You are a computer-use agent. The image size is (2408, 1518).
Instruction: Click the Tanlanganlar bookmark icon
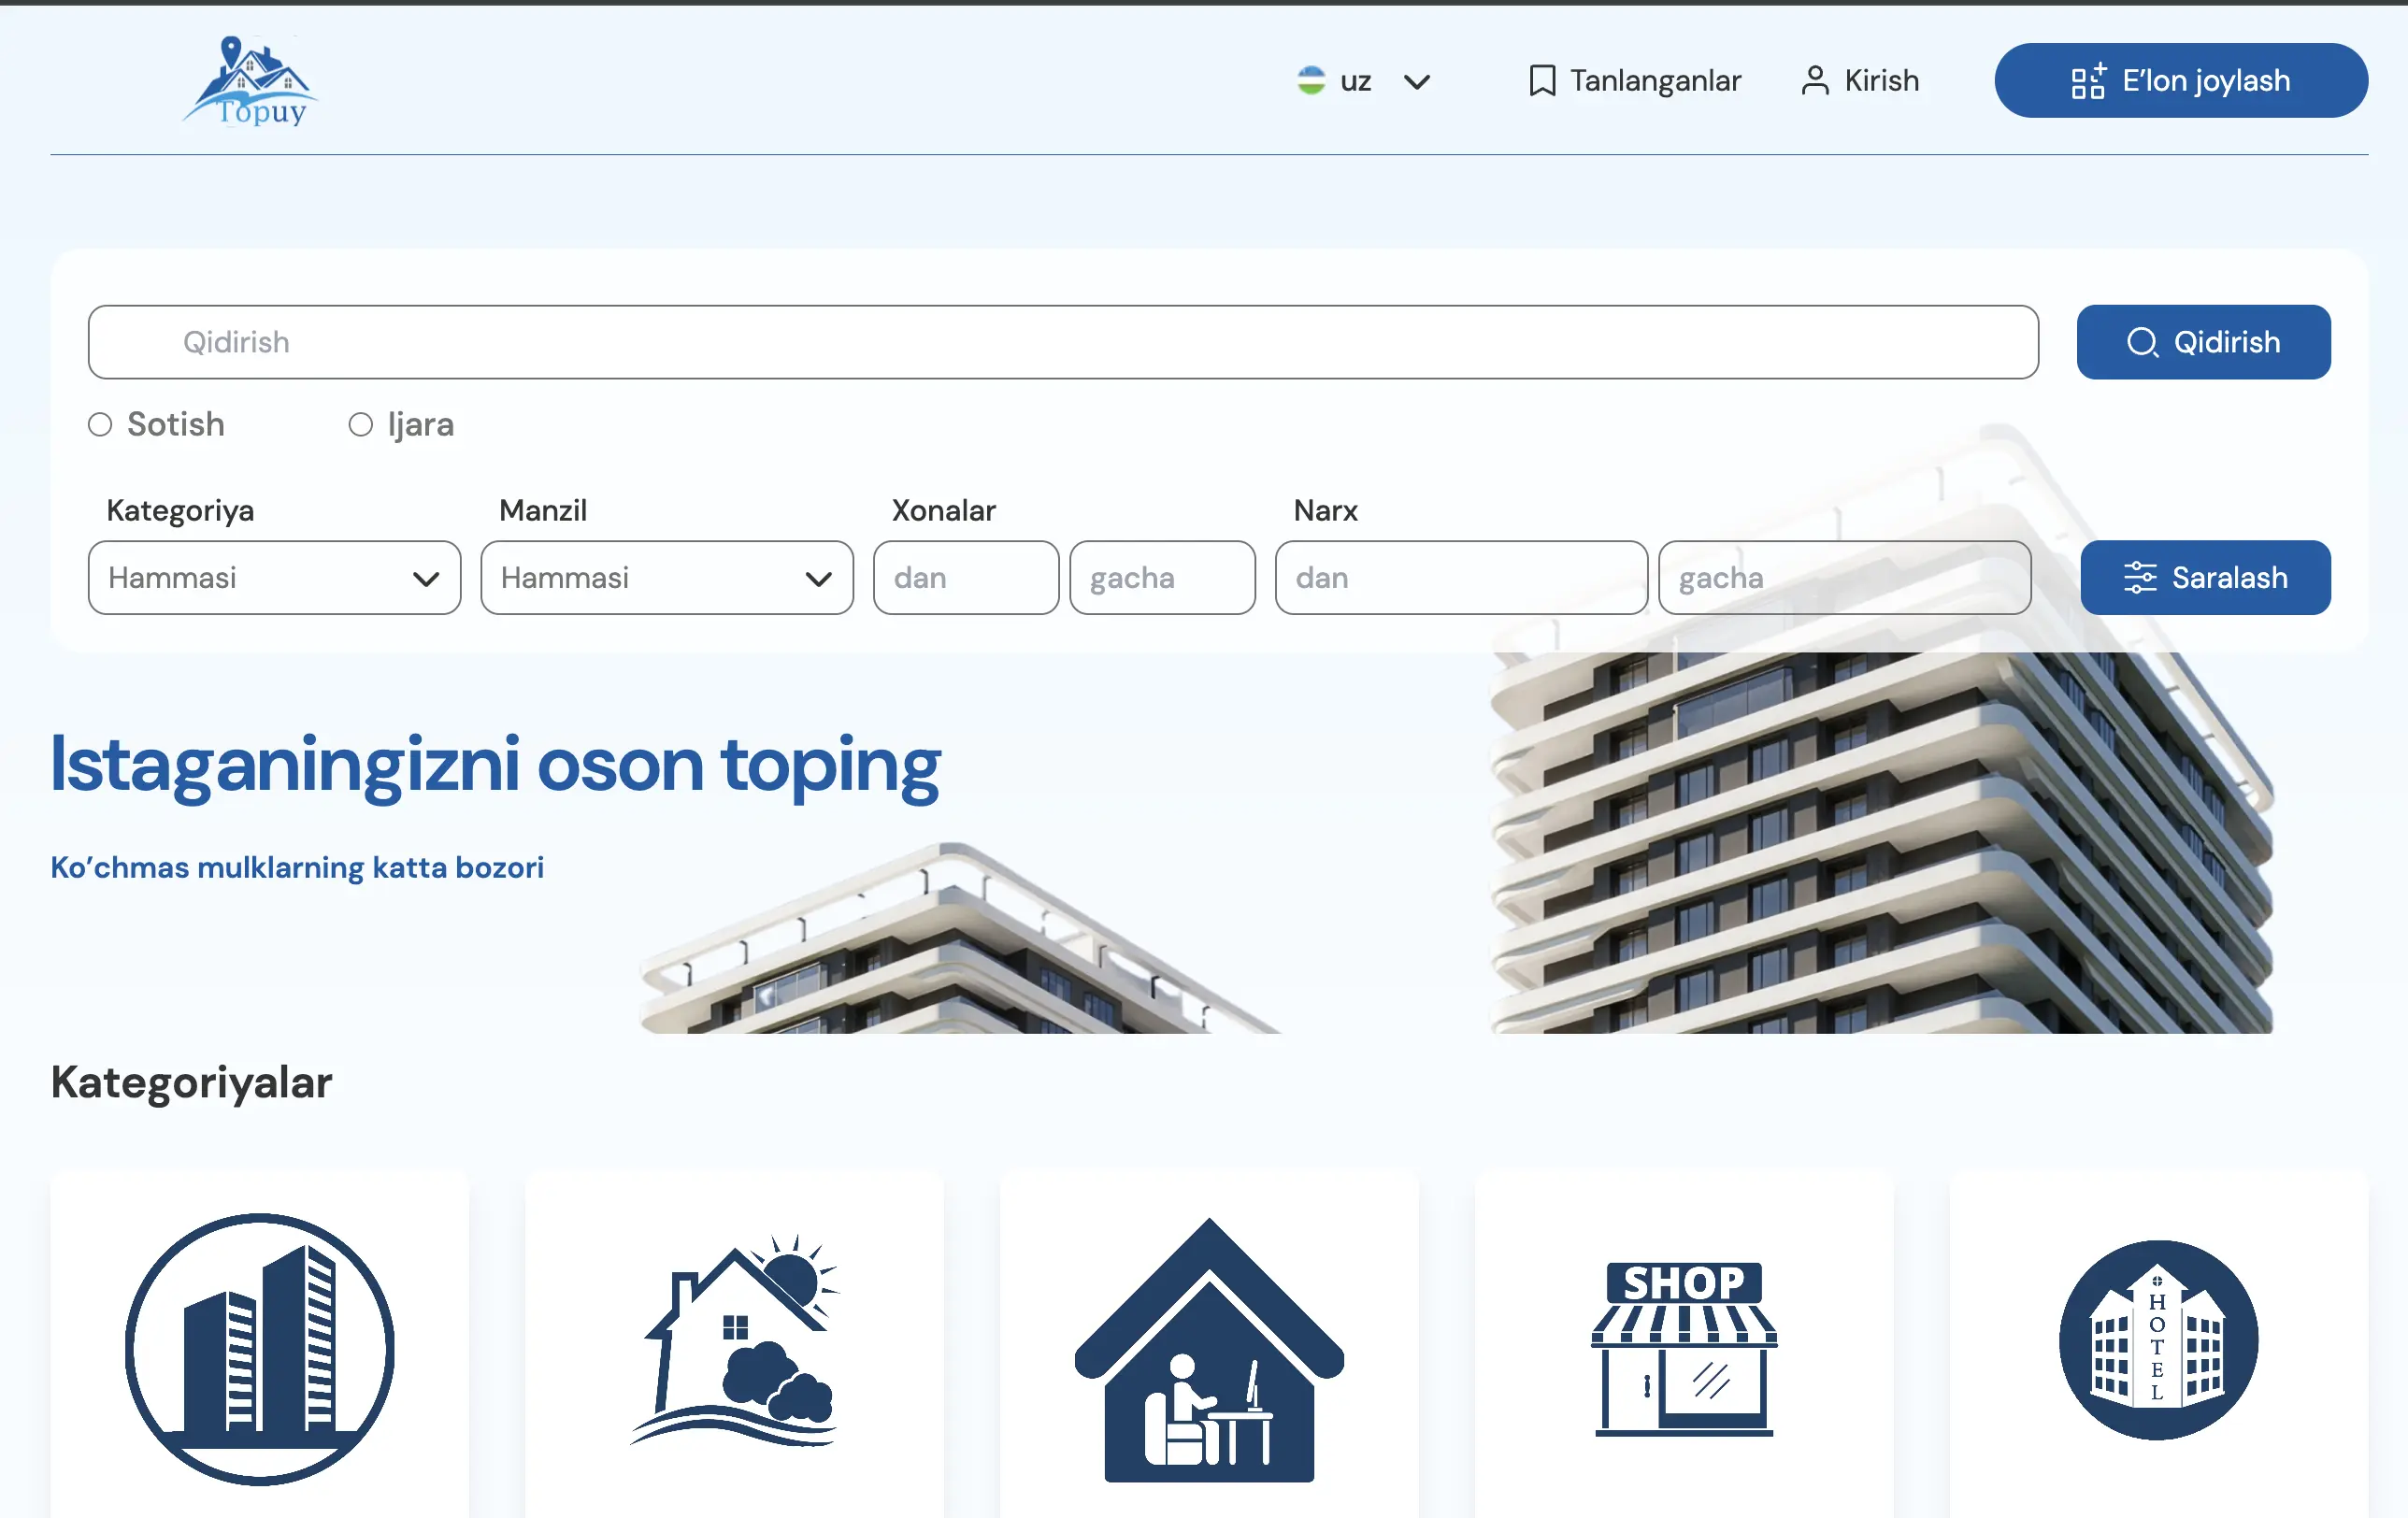(1541, 80)
